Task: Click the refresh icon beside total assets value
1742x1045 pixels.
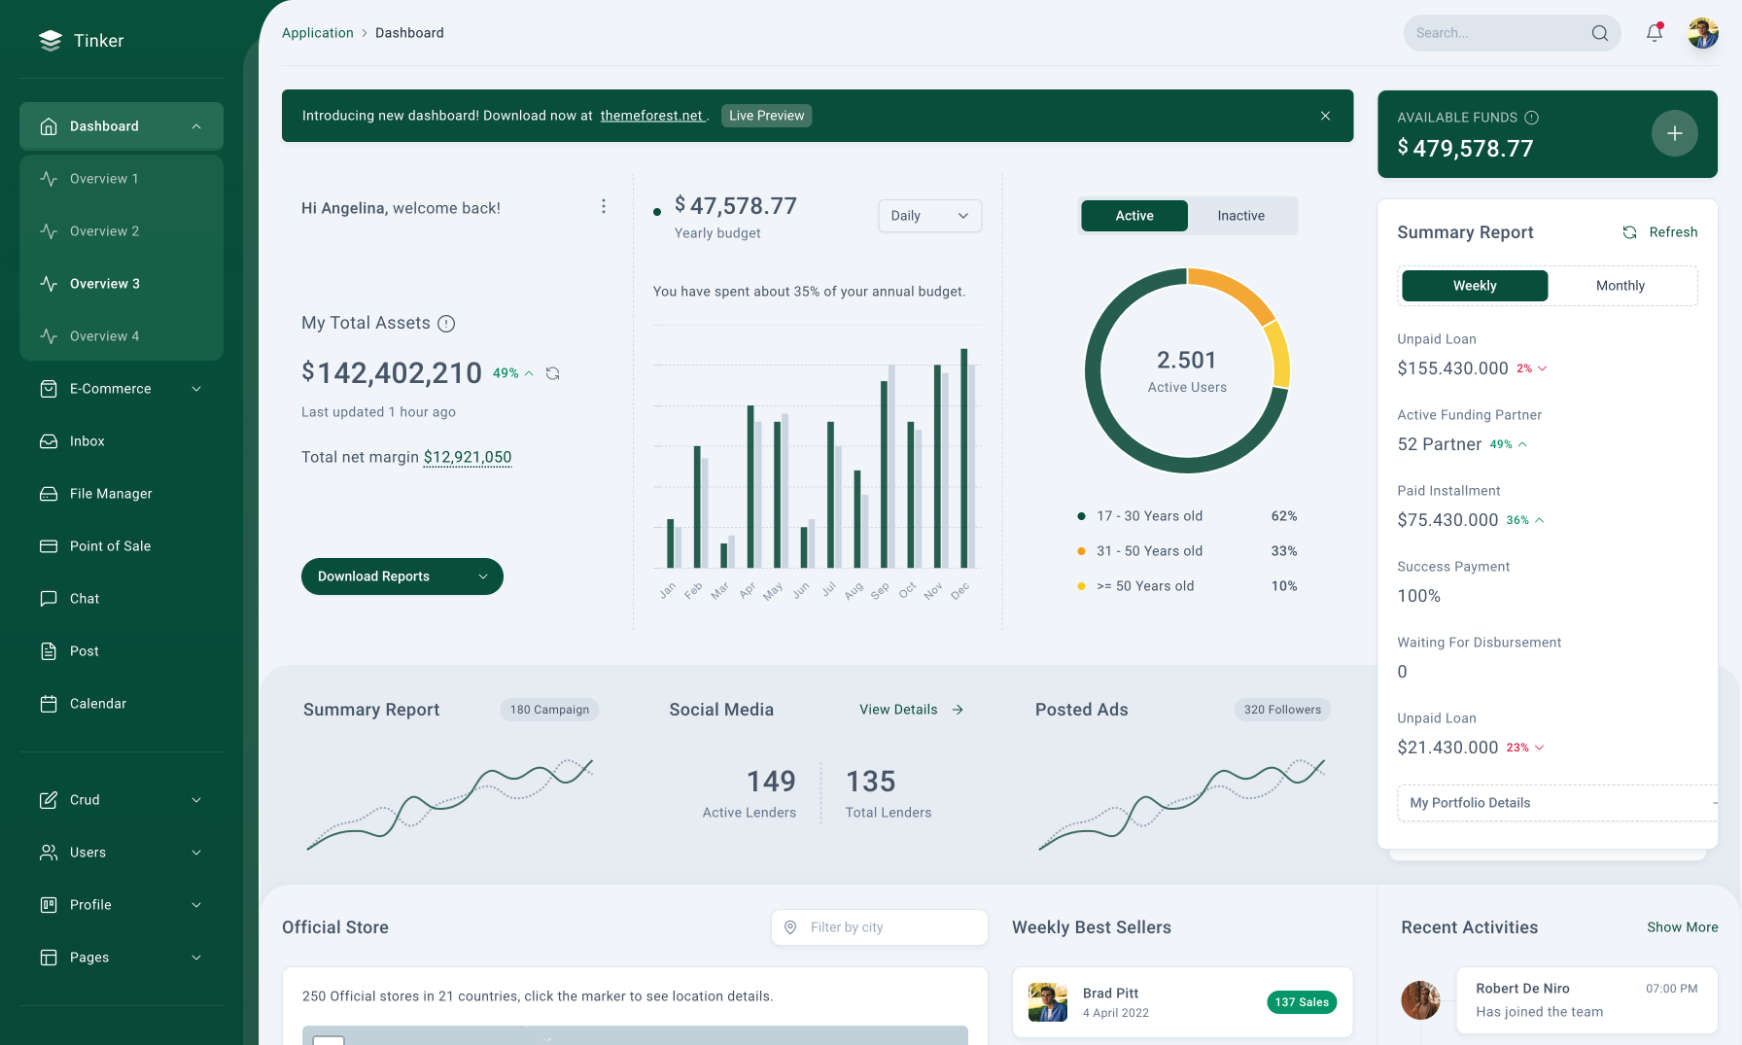Action: click(553, 373)
